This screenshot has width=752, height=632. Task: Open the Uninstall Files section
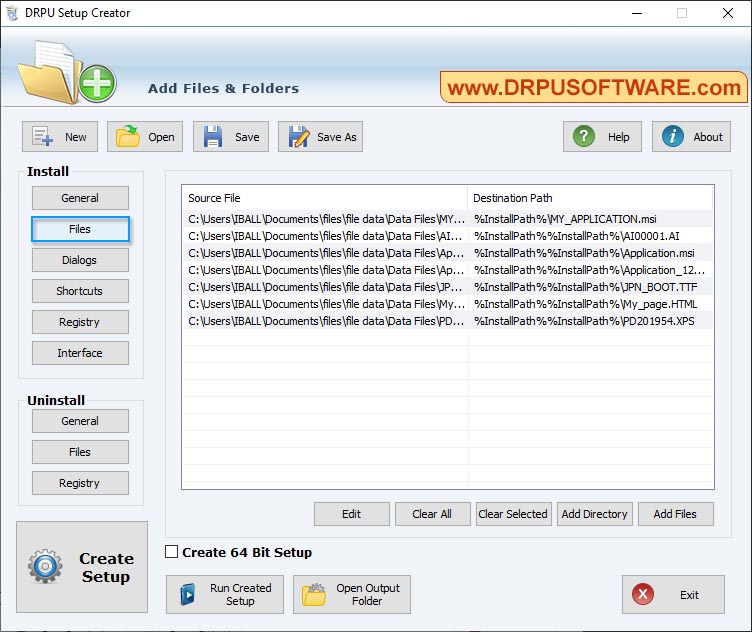80,452
